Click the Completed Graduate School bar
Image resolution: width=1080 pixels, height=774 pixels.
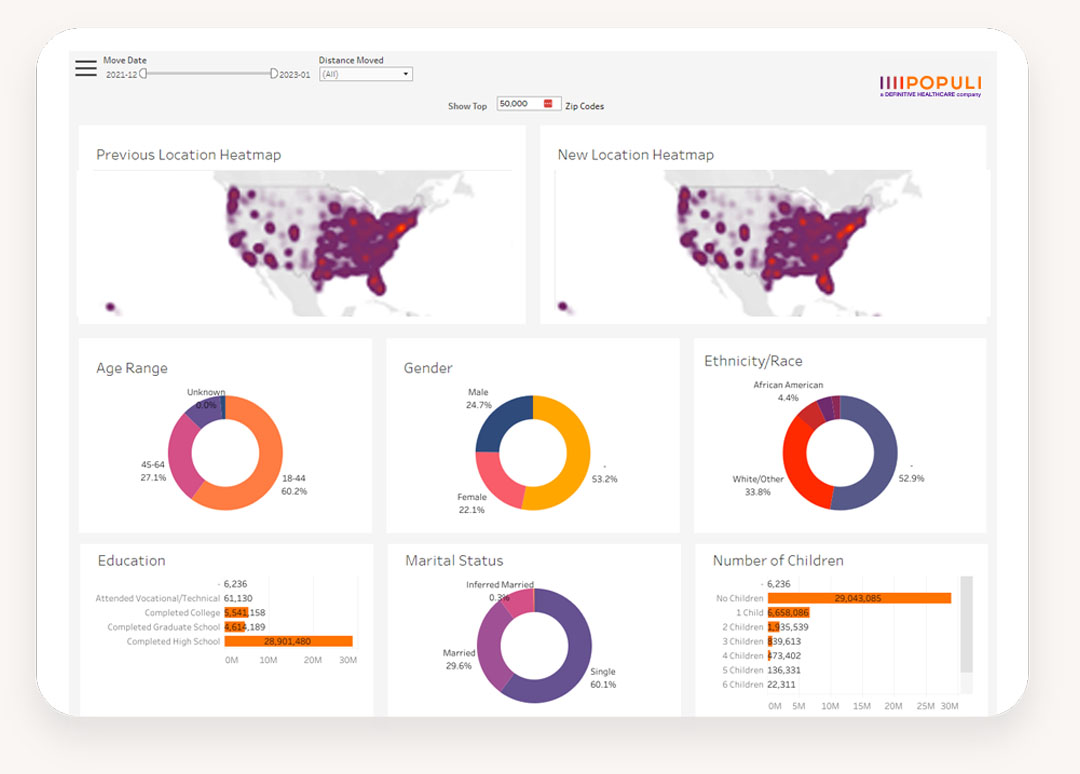coord(235,627)
